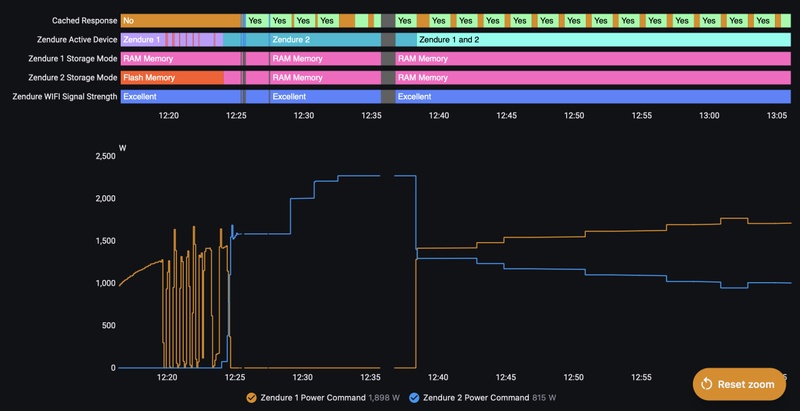Image resolution: width=800 pixels, height=411 pixels.
Task: Click the "Zendure 2 Storage Mode" row label
Action: point(73,78)
